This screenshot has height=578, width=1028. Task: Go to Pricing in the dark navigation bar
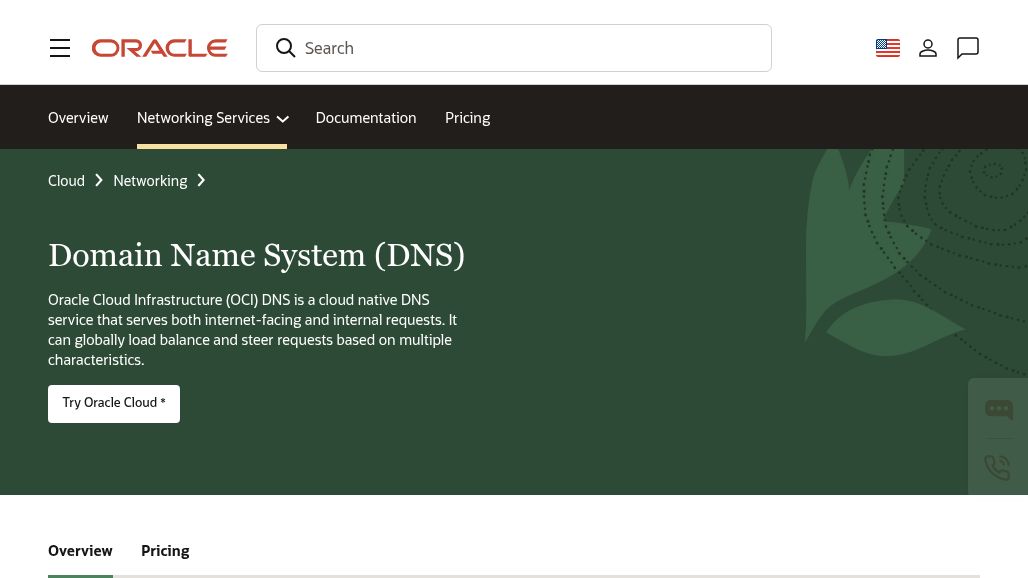pos(467,118)
